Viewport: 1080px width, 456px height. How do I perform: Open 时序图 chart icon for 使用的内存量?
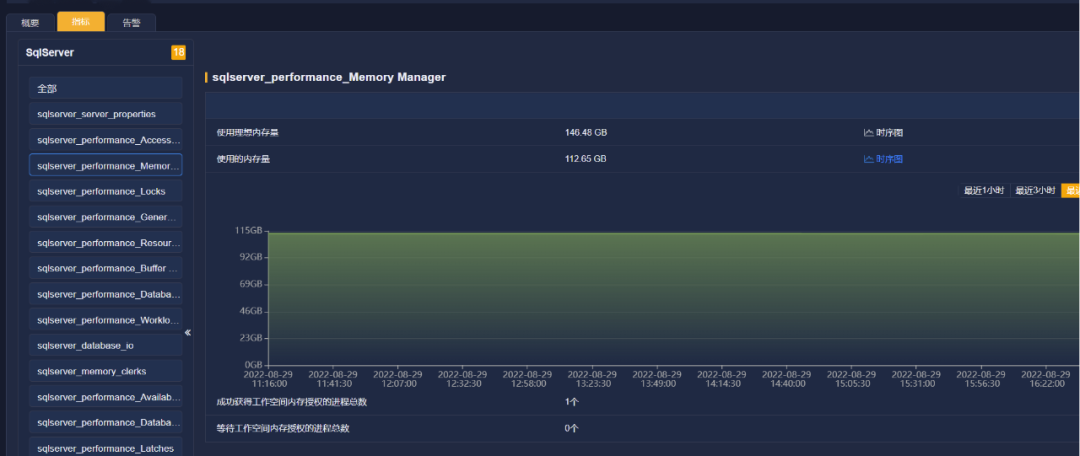[x=883, y=159]
